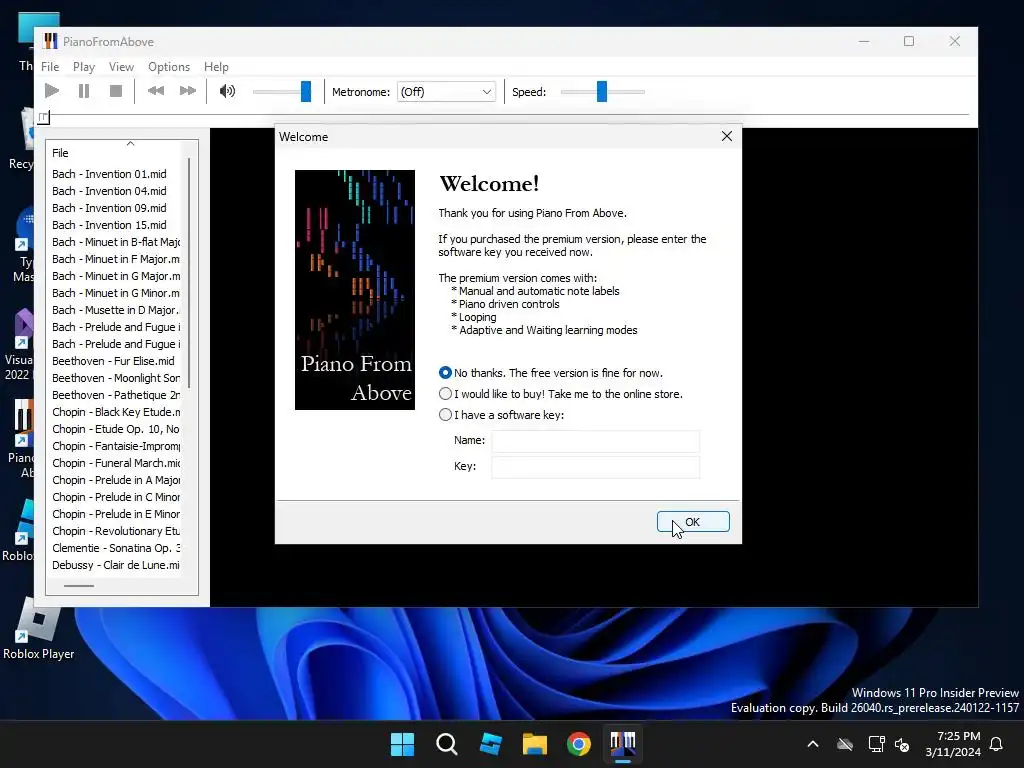
Task: Click the Play button in the toolbar
Action: tap(52, 91)
